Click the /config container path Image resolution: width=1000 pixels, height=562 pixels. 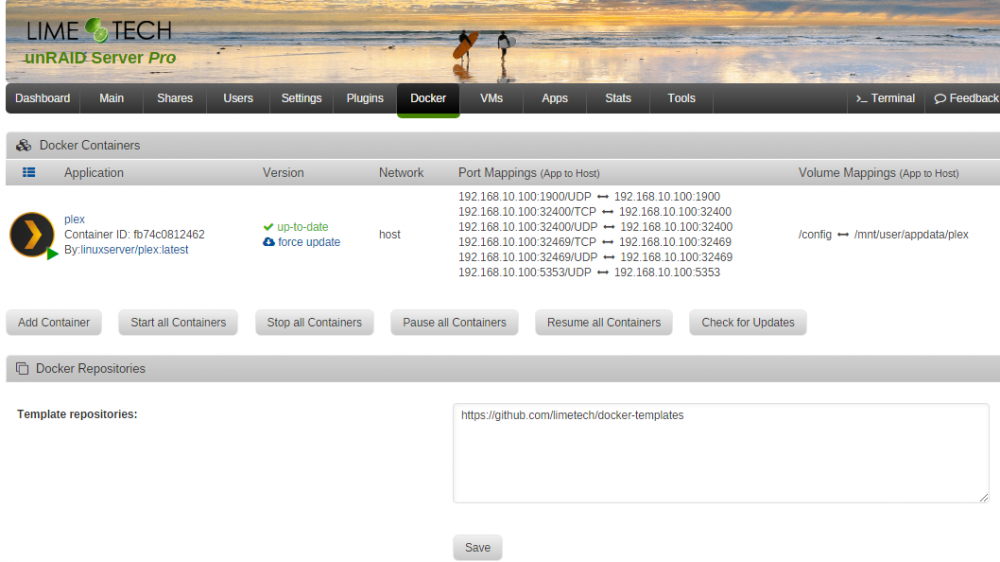coord(815,234)
